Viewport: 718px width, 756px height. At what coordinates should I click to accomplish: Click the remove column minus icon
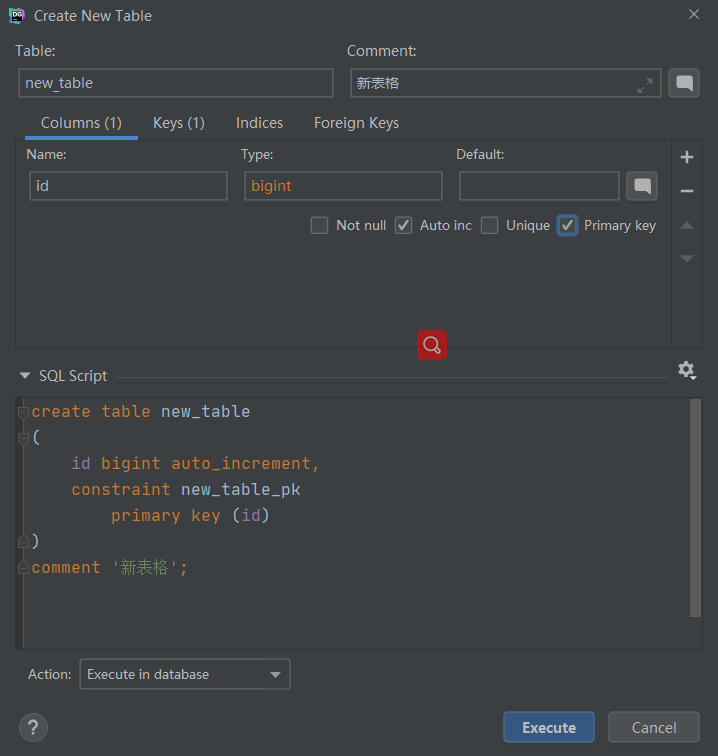[x=686, y=190]
